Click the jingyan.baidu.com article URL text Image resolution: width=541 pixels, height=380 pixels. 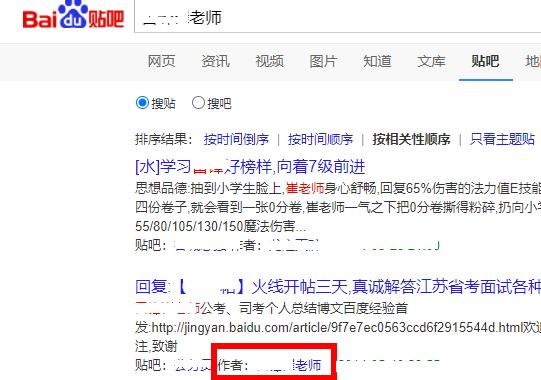point(337,328)
